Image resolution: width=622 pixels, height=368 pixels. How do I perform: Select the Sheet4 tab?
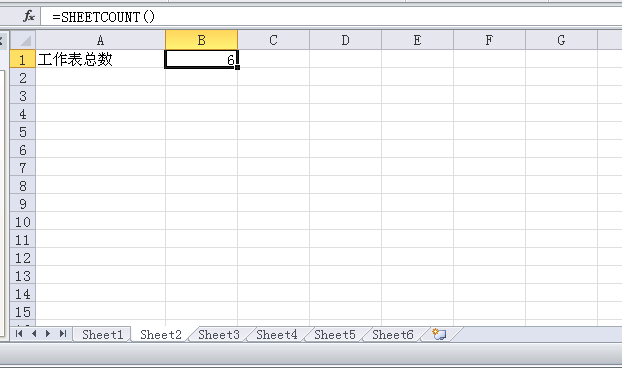[x=276, y=335]
